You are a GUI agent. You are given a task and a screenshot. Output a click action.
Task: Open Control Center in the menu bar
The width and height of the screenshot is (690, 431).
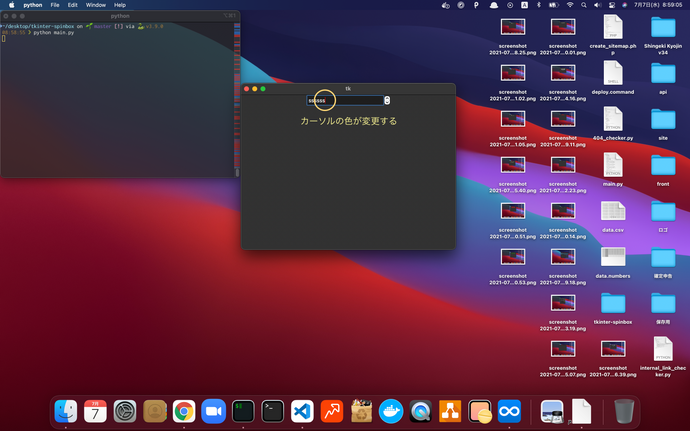(611, 5)
